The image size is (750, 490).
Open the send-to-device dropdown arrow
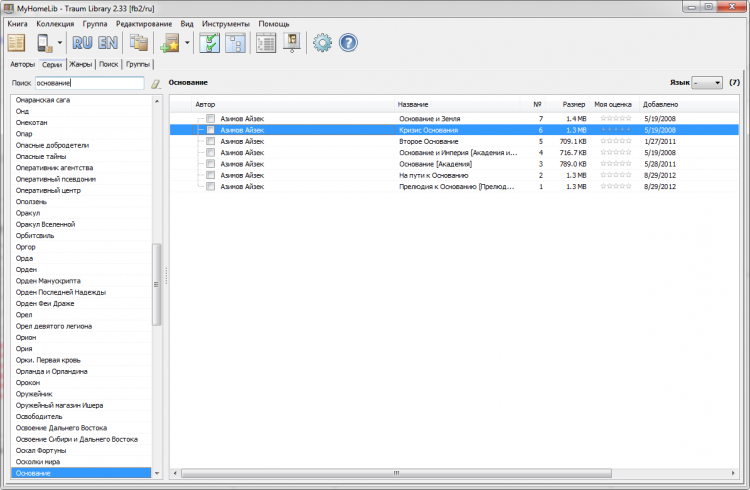60,43
